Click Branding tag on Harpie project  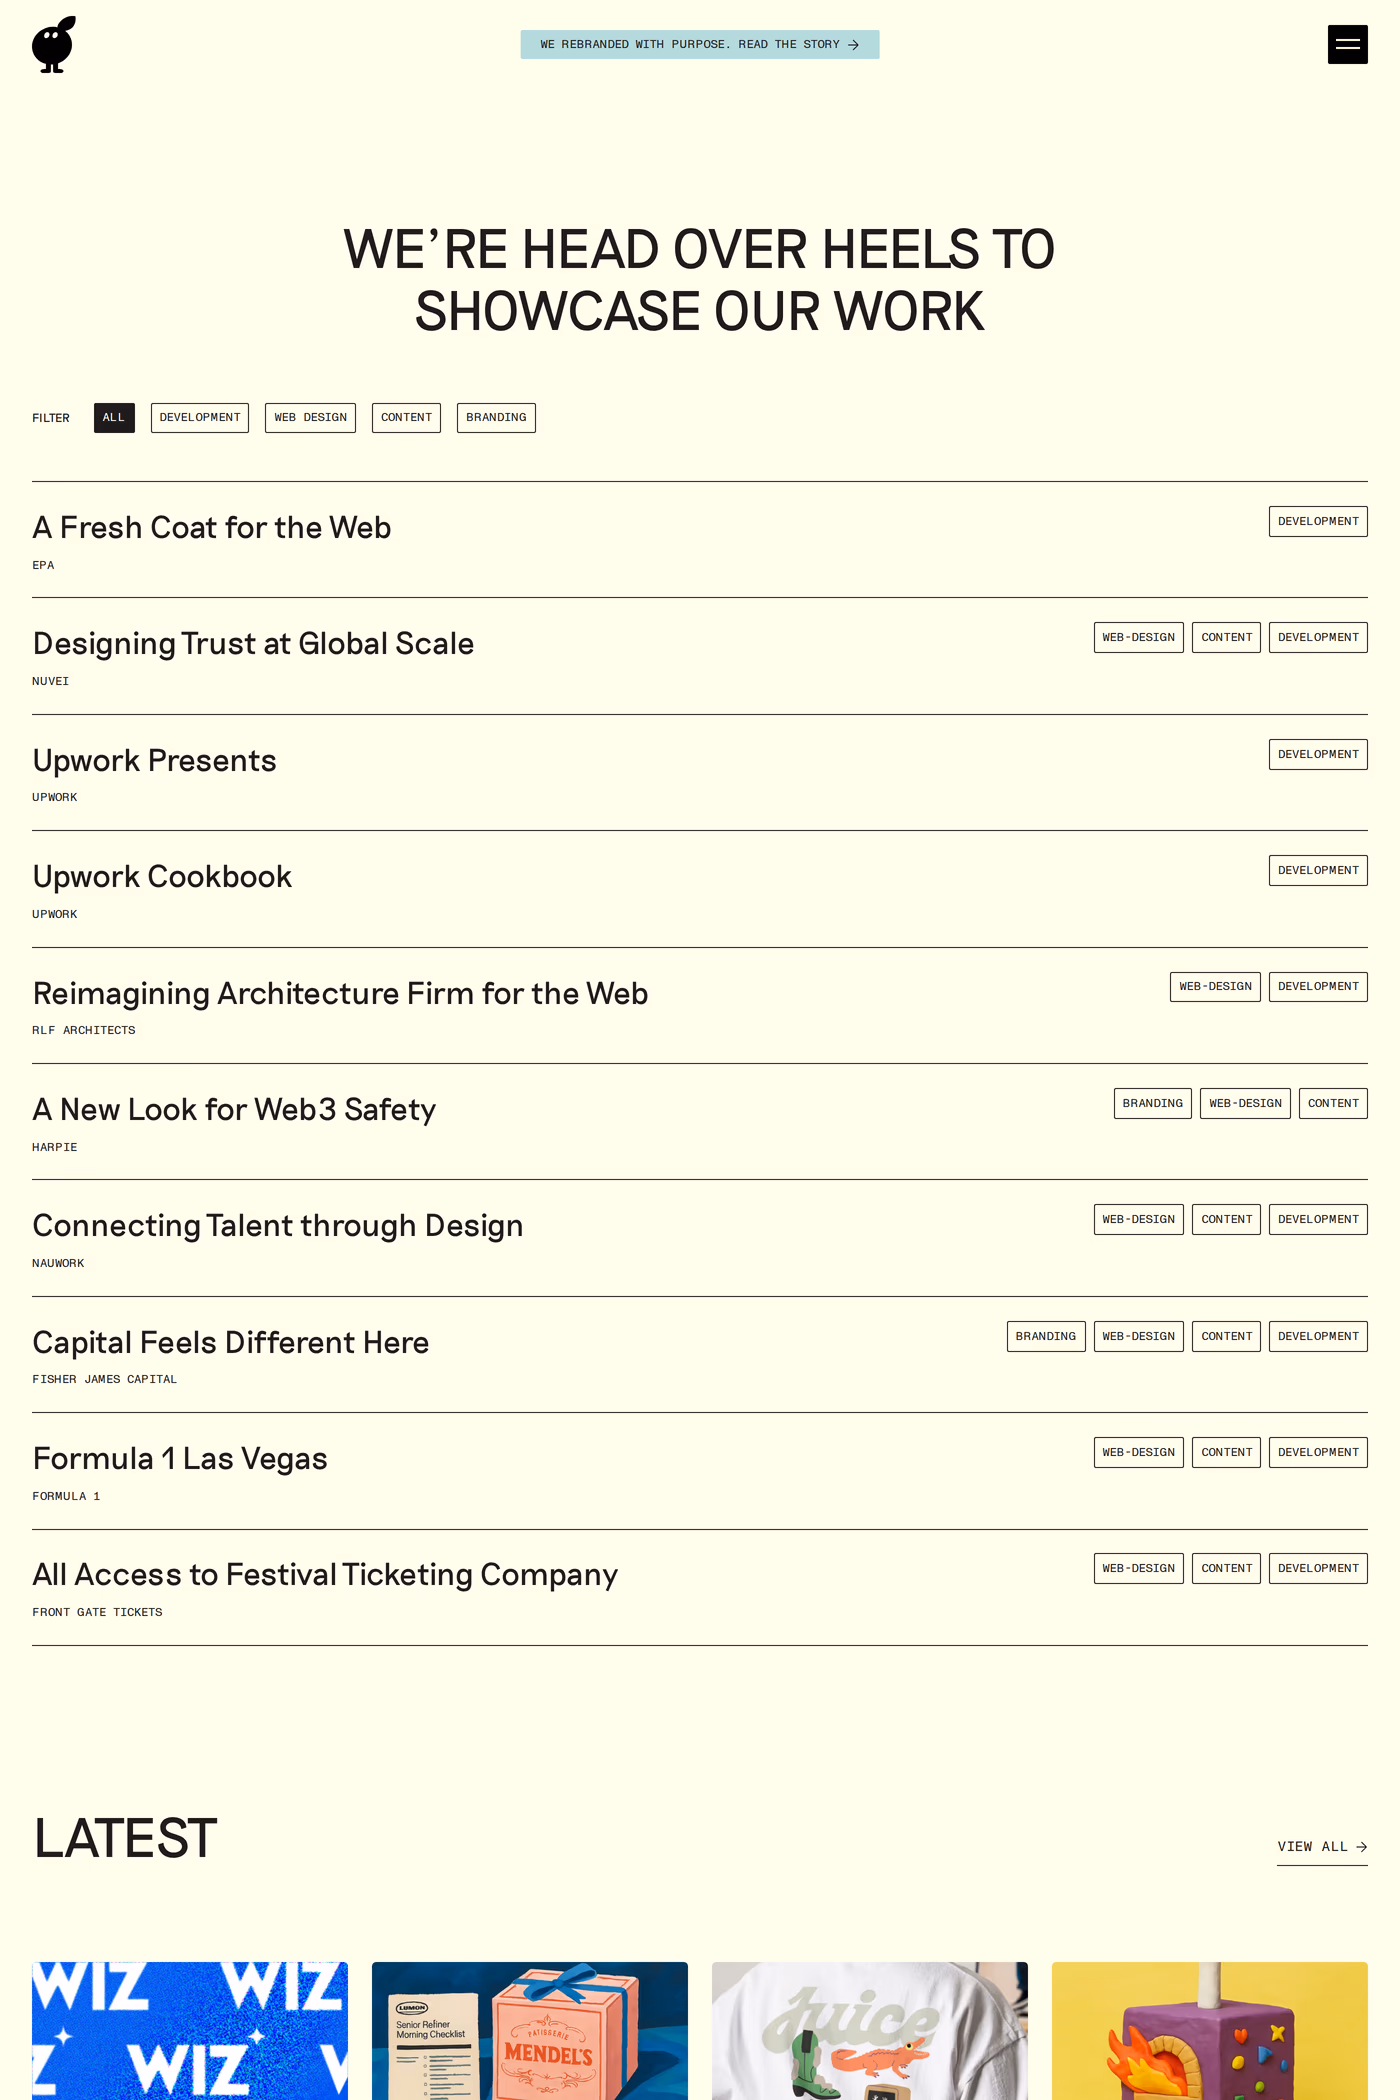click(x=1153, y=1103)
